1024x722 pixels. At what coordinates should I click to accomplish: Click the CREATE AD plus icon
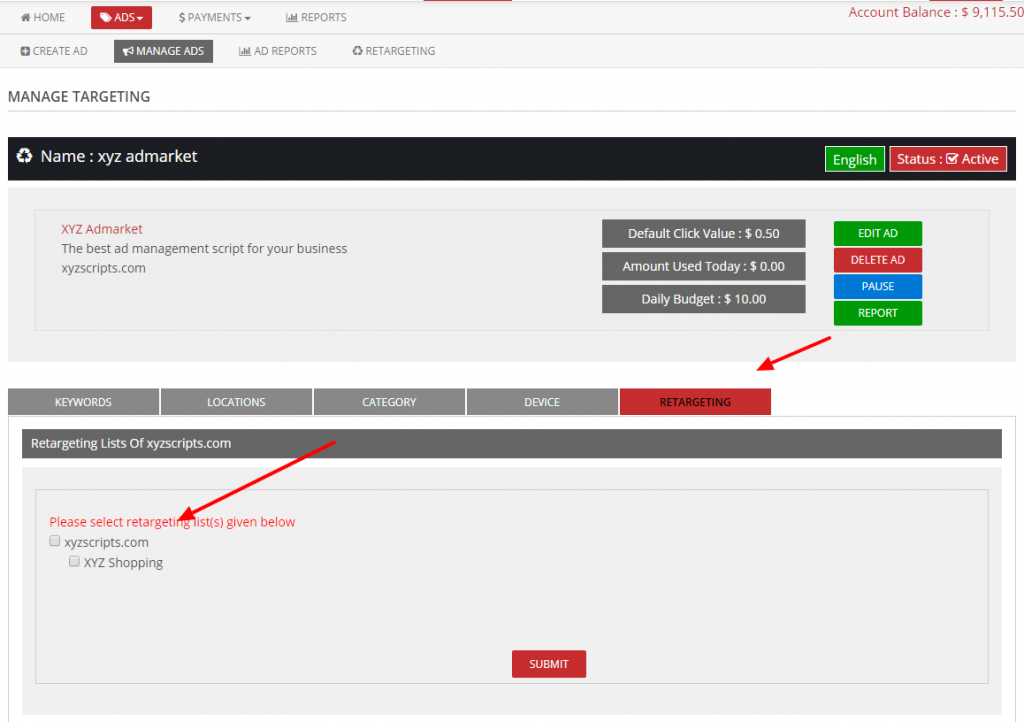[x=27, y=50]
